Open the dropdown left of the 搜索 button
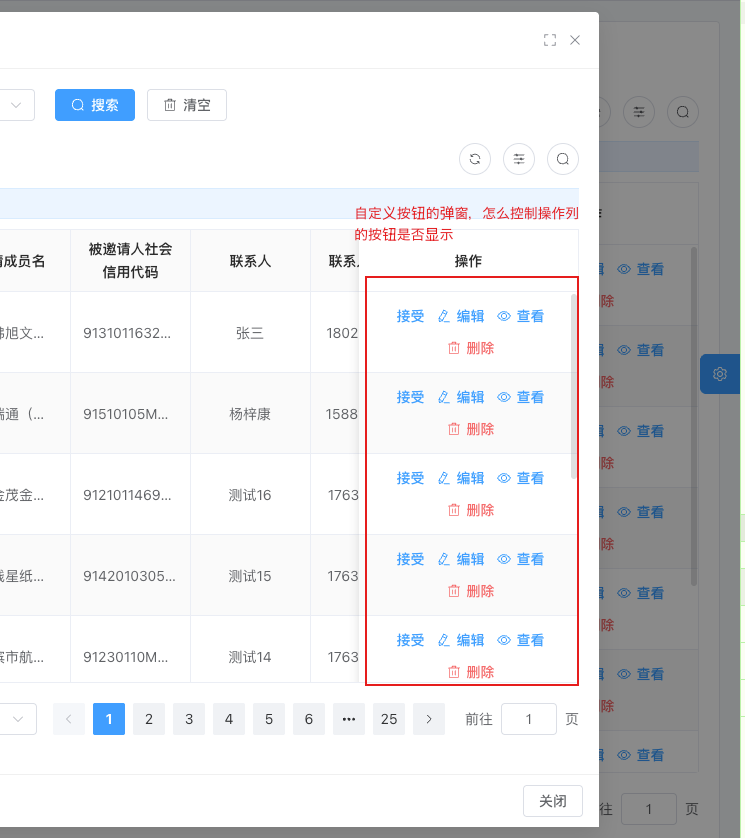Viewport: 745px width, 838px height. (x=17, y=105)
